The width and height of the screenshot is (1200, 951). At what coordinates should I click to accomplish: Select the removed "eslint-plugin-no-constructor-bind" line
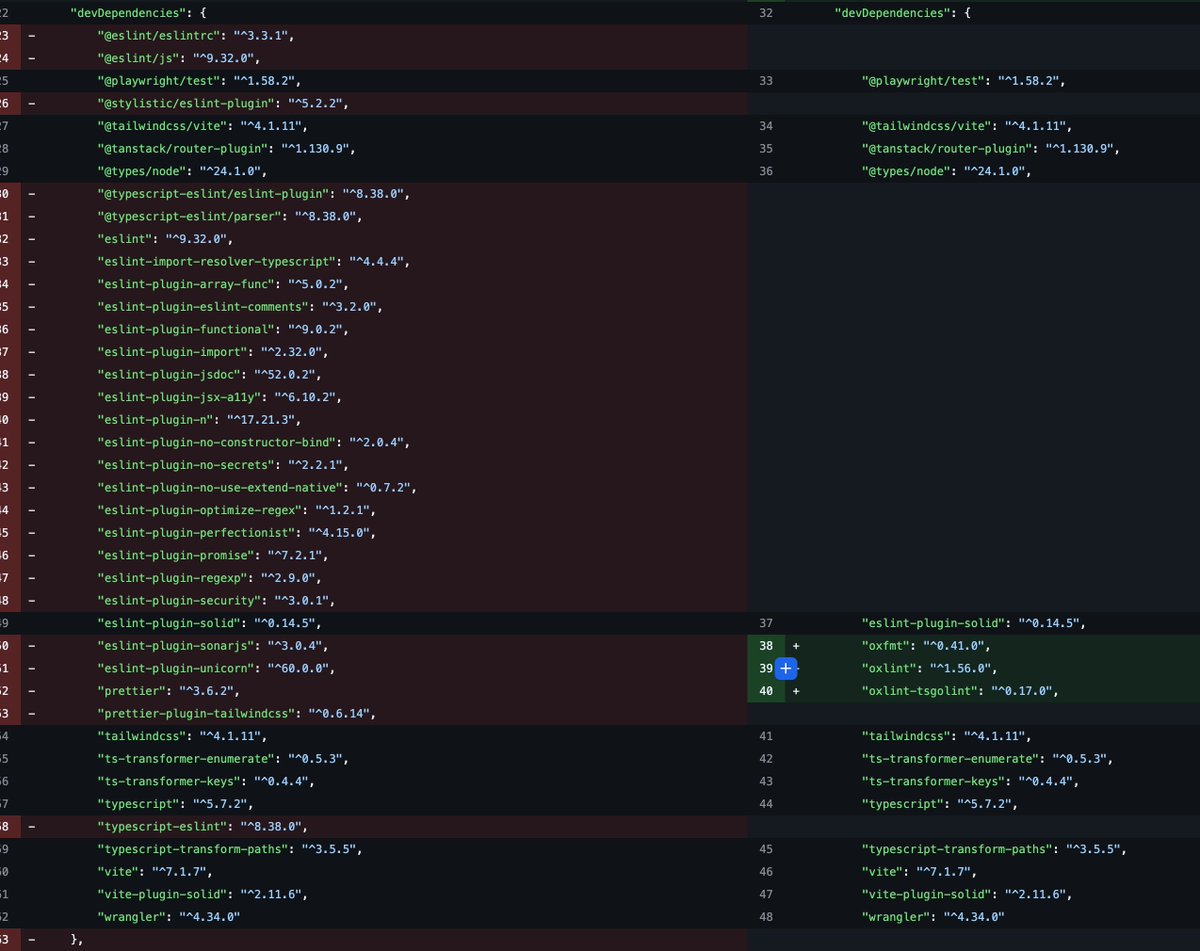[374, 442]
